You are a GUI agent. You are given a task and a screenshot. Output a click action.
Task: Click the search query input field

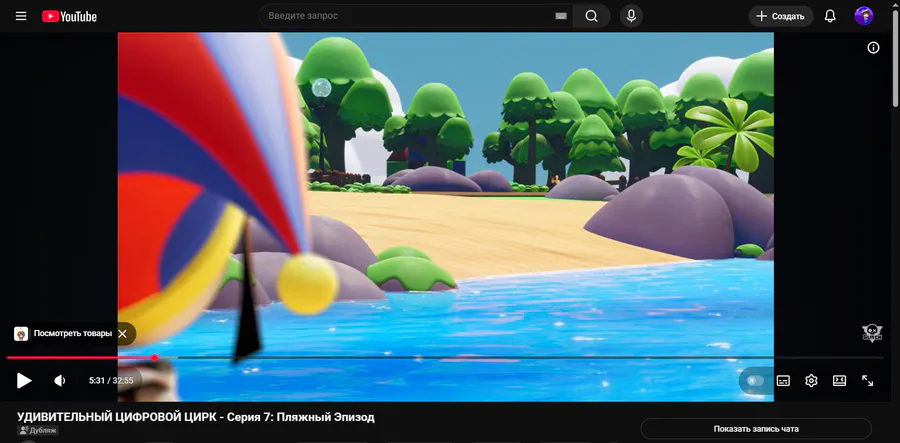pyautogui.click(x=408, y=16)
